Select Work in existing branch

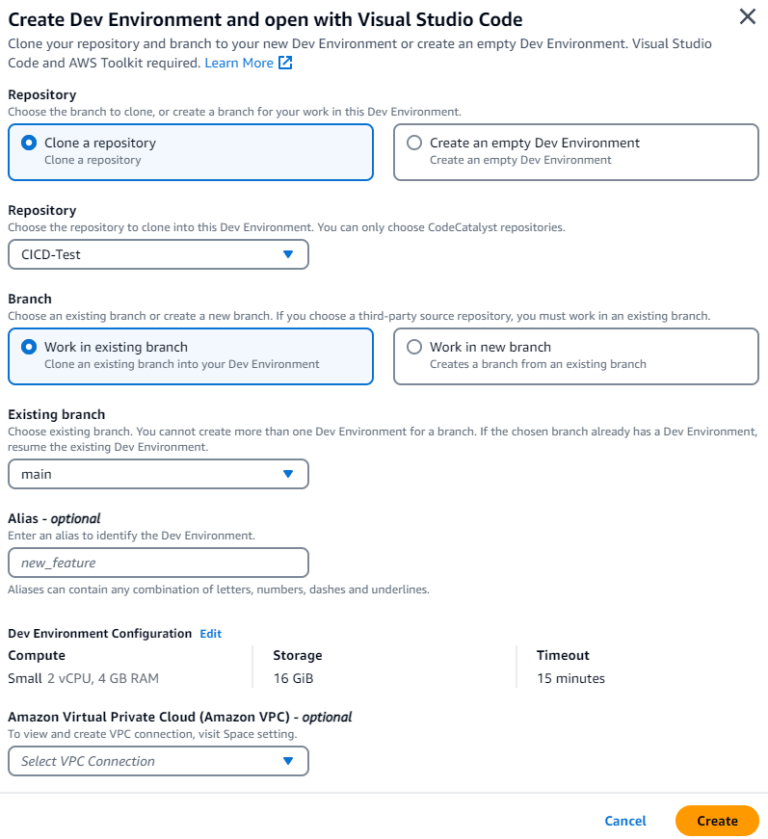click(x=29, y=348)
